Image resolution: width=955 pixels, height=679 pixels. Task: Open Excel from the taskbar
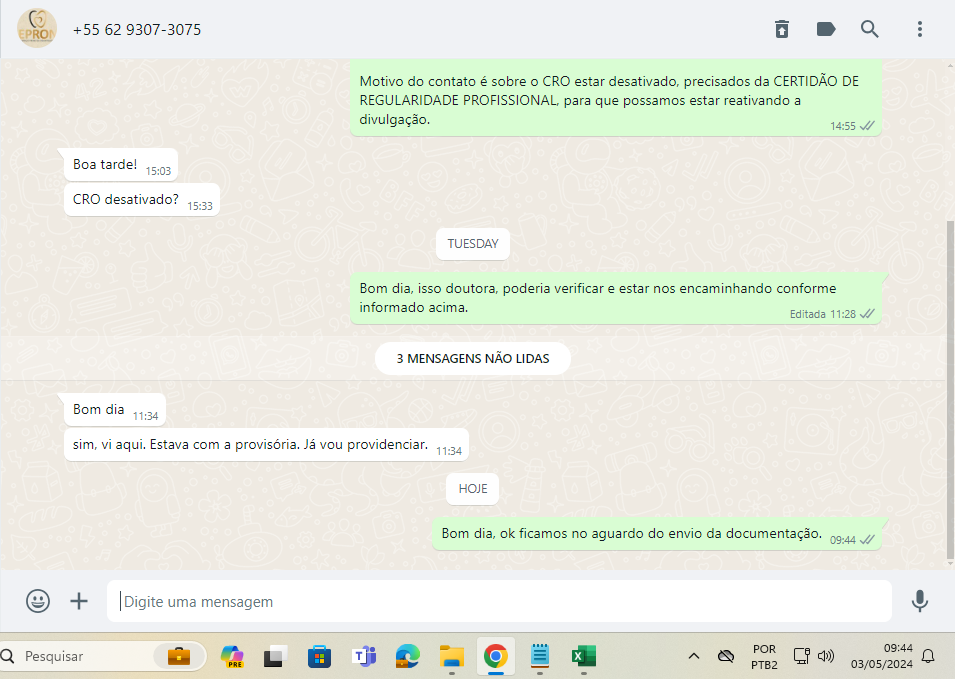[583, 656]
